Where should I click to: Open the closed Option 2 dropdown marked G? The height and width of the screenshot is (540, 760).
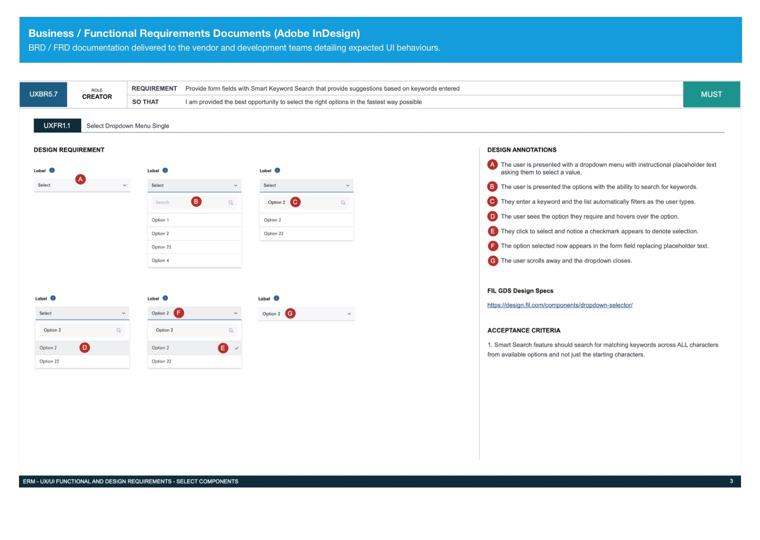pyautogui.click(x=306, y=314)
